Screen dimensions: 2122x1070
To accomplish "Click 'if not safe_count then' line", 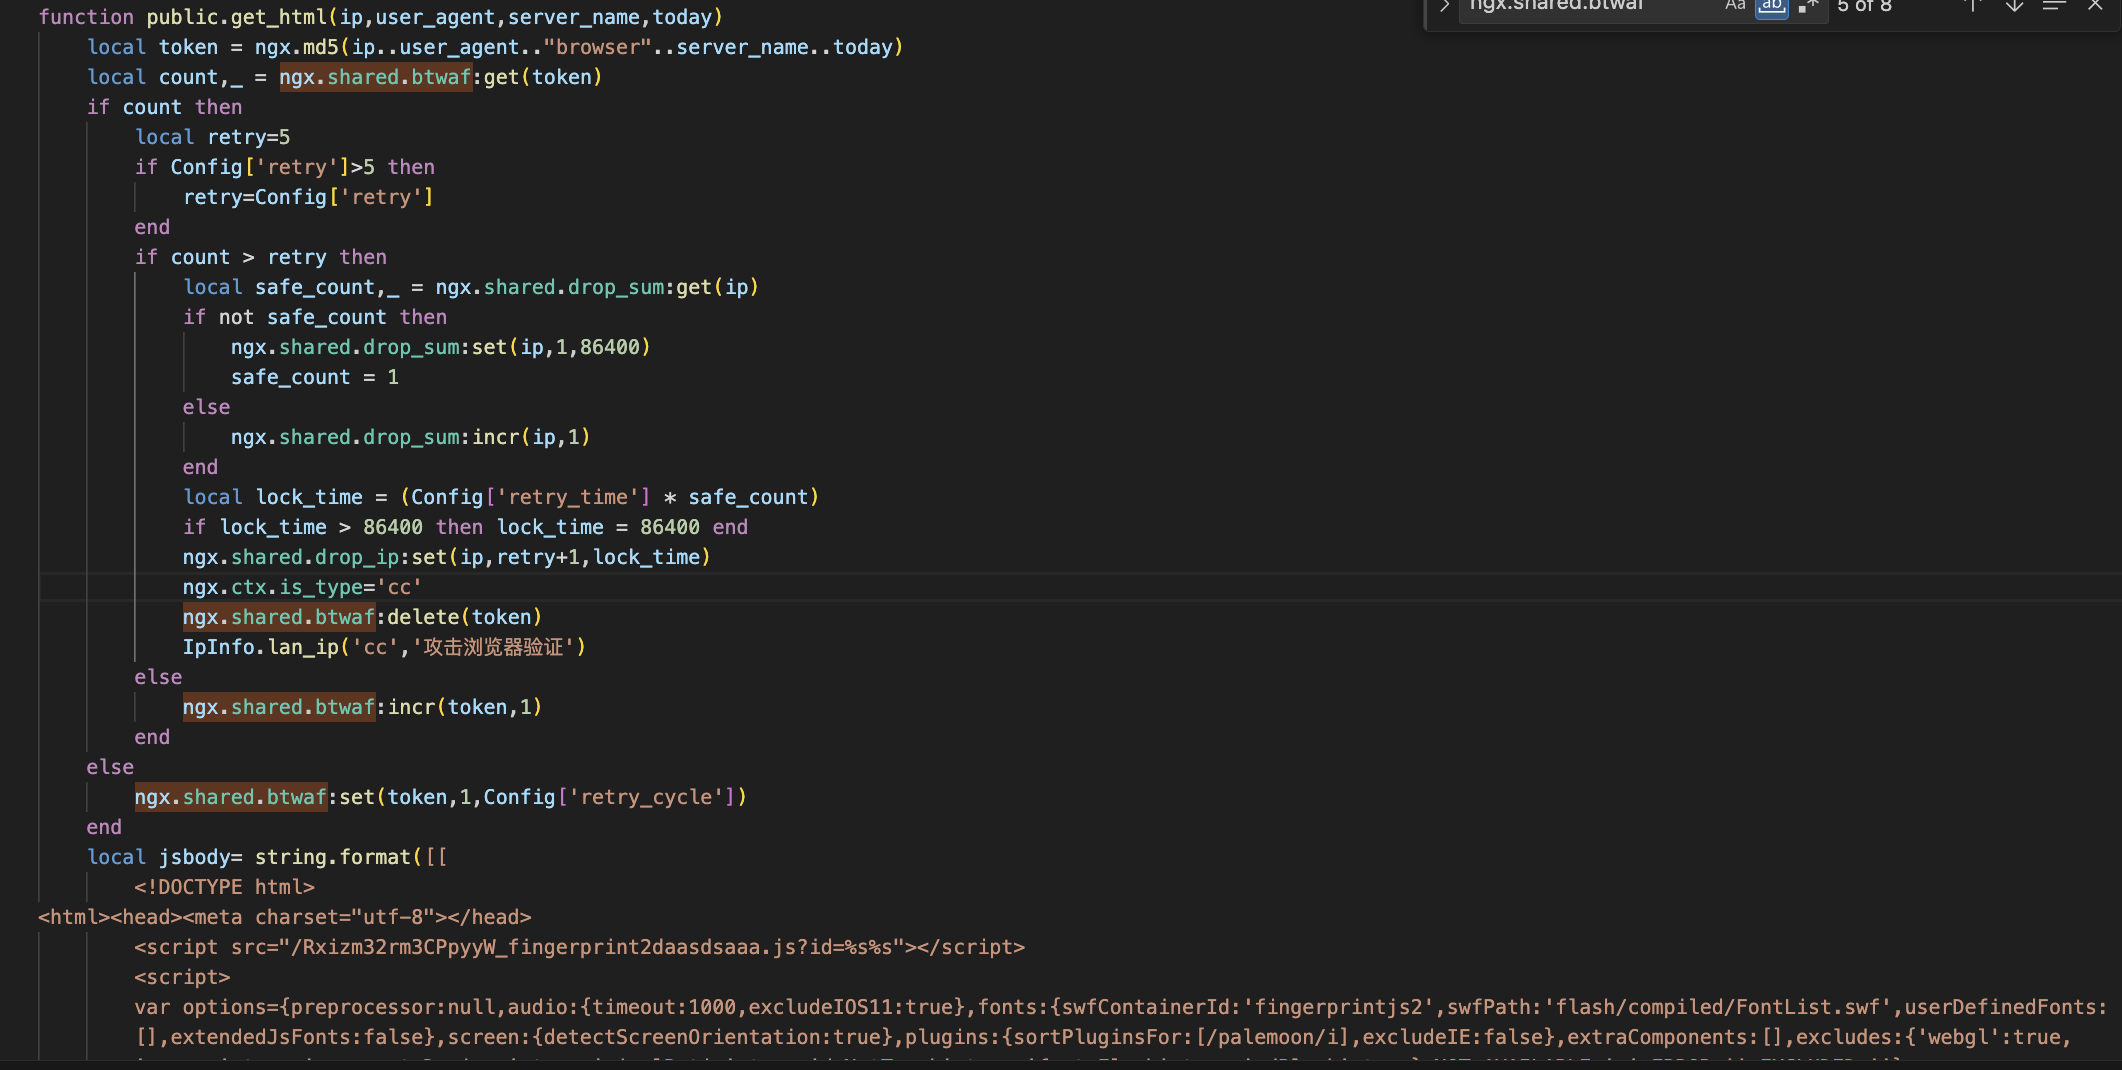I will (315, 317).
